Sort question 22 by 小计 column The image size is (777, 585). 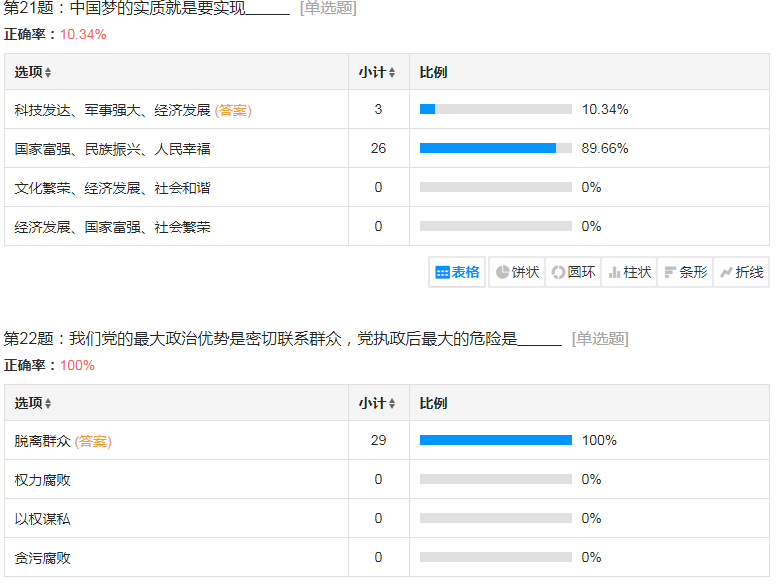(x=377, y=403)
